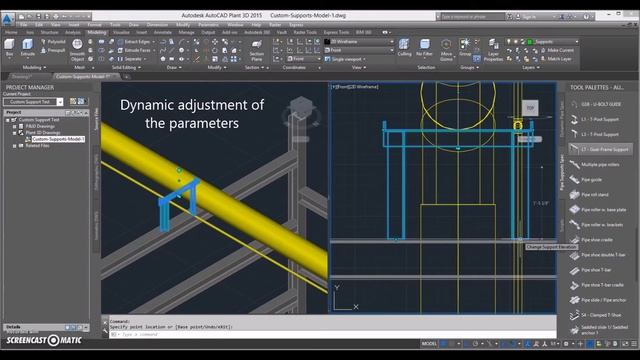Choose the Polysolid tool
The height and width of the screenshot is (360, 640).
pyautogui.click(x=53, y=42)
